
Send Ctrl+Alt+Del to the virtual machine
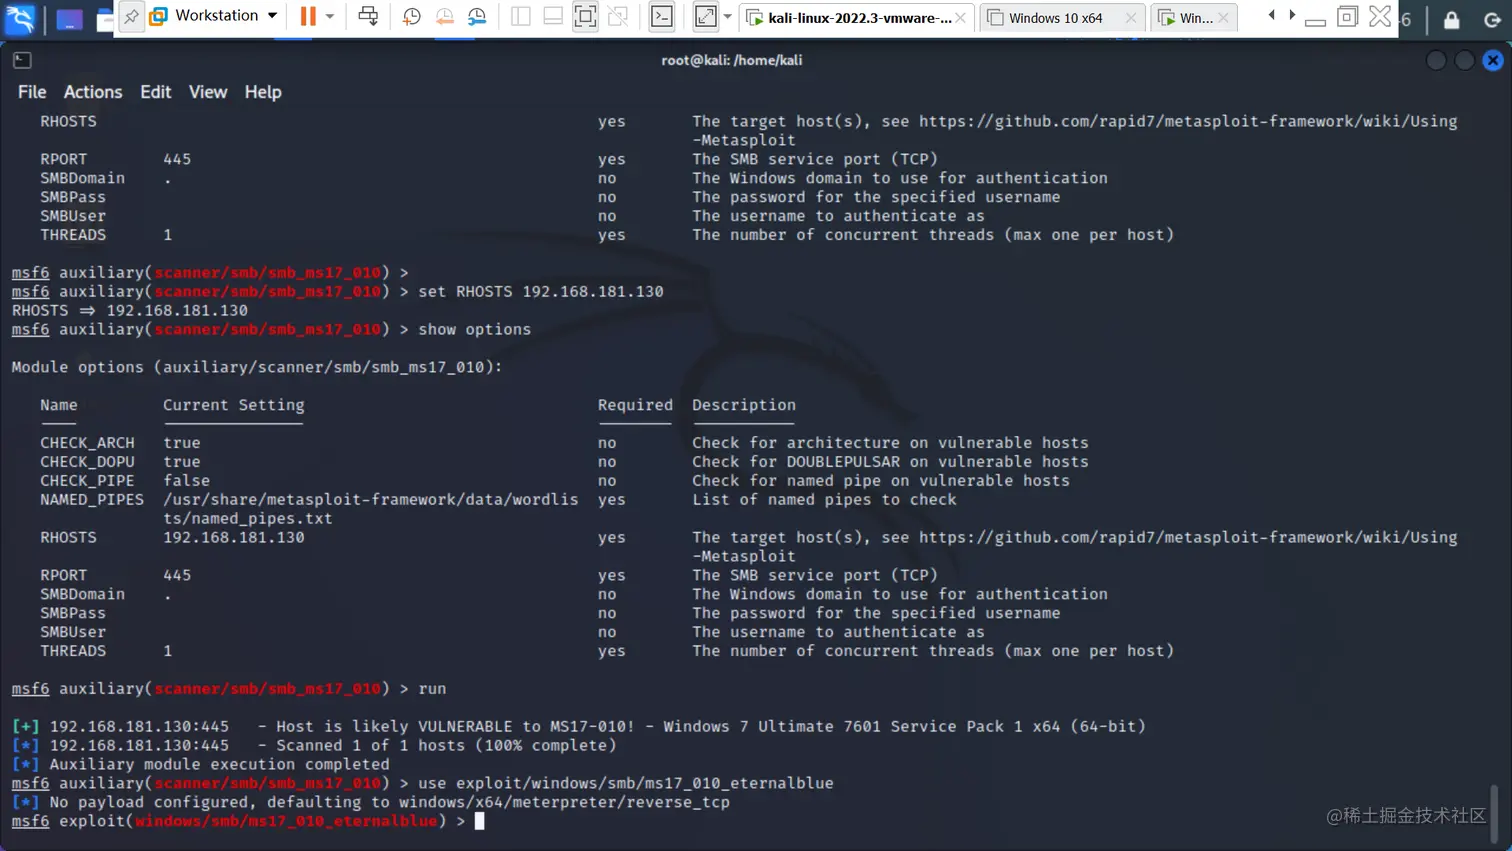(x=368, y=16)
